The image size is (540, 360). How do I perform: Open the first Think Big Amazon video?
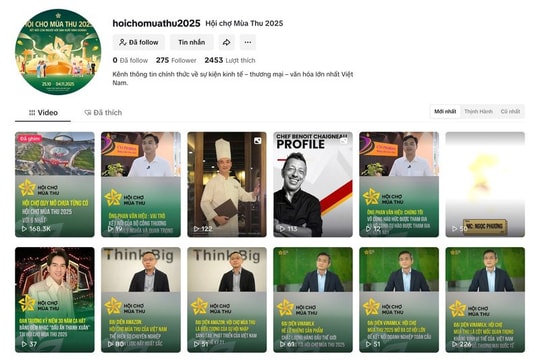pyautogui.click(x=141, y=300)
